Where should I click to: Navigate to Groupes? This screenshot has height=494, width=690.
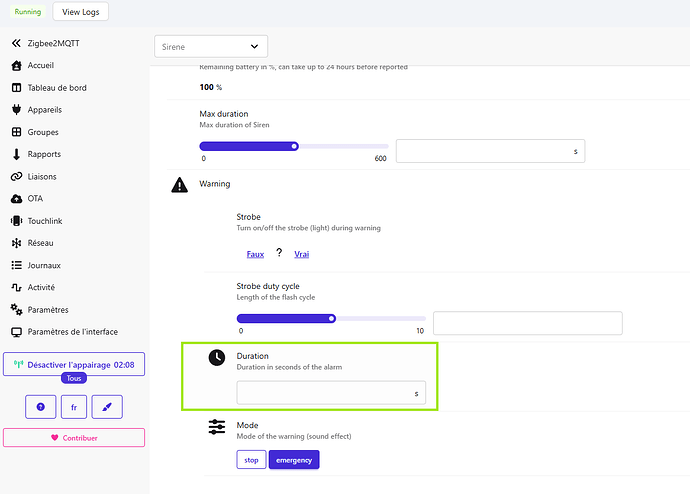43,132
